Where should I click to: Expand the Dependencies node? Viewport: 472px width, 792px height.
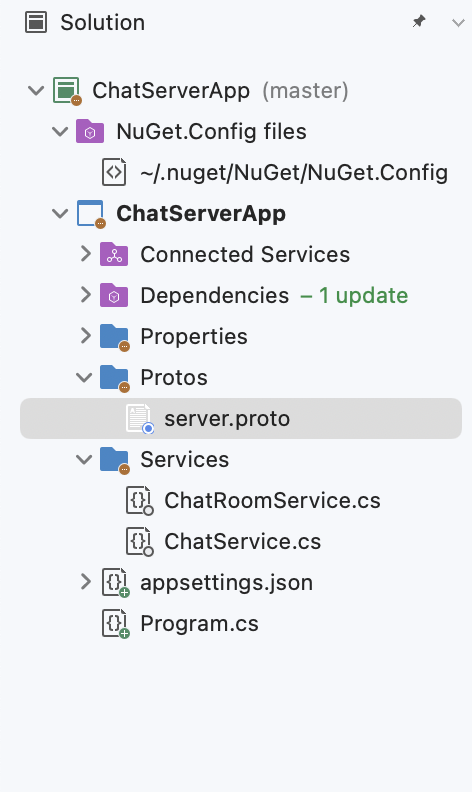click(86, 295)
